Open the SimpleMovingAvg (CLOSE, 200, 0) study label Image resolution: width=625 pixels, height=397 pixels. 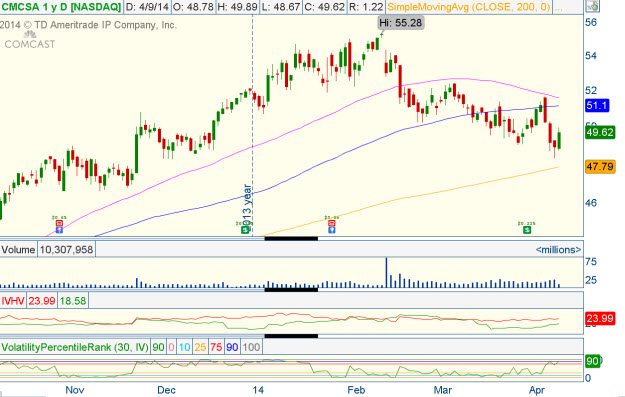coord(469,7)
